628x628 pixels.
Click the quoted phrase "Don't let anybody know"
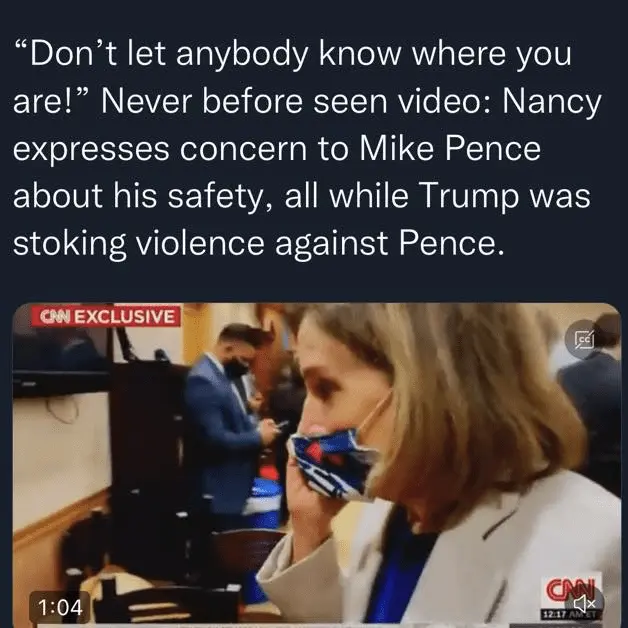click(162, 54)
